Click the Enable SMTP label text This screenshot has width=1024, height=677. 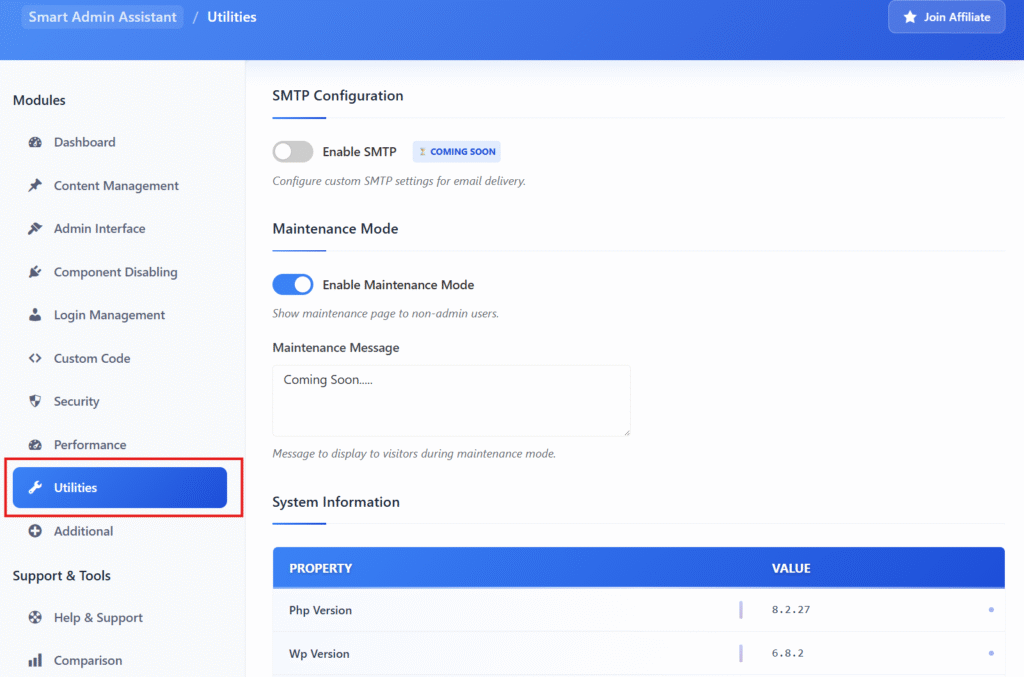coord(359,151)
